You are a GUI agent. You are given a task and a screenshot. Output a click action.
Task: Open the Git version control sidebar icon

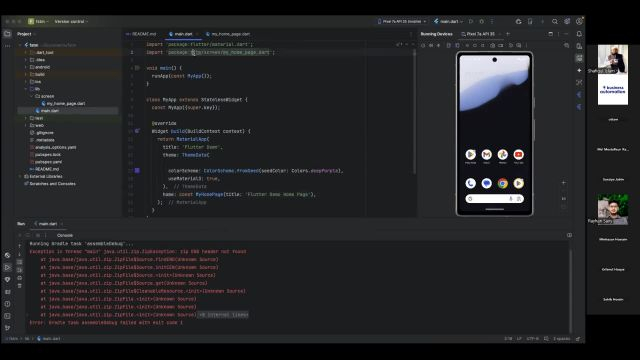click(x=7, y=328)
